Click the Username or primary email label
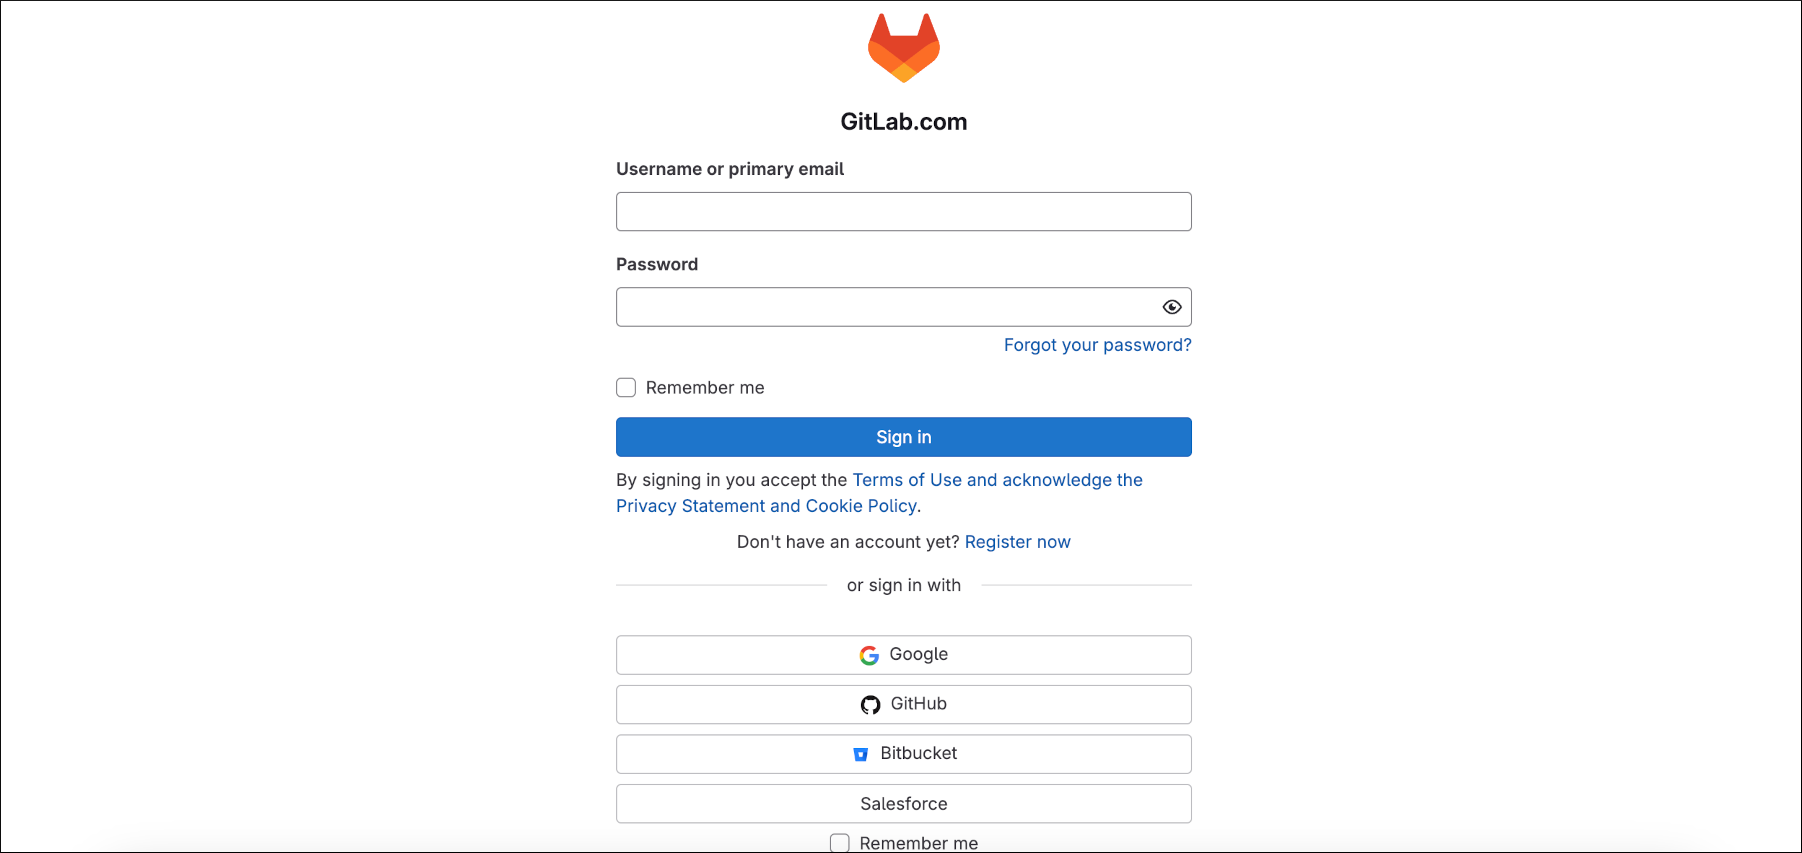The height and width of the screenshot is (853, 1802). pyautogui.click(x=730, y=169)
